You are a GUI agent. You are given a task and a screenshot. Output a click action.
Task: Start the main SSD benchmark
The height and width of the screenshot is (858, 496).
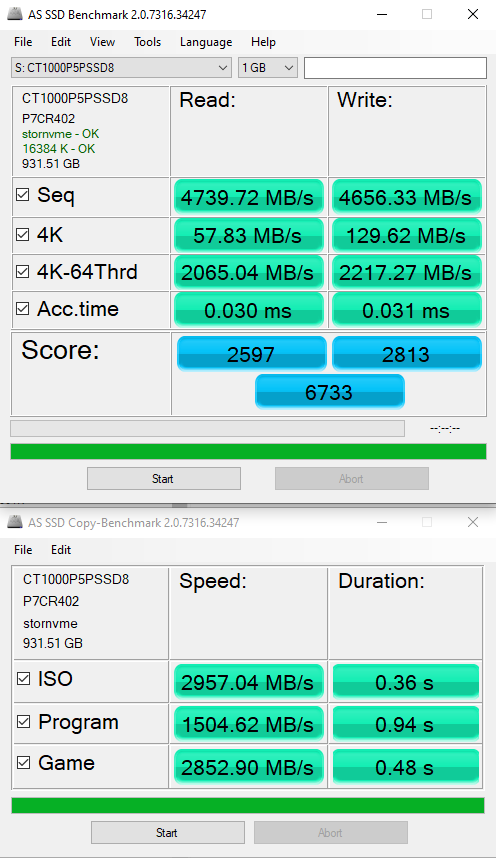164,479
